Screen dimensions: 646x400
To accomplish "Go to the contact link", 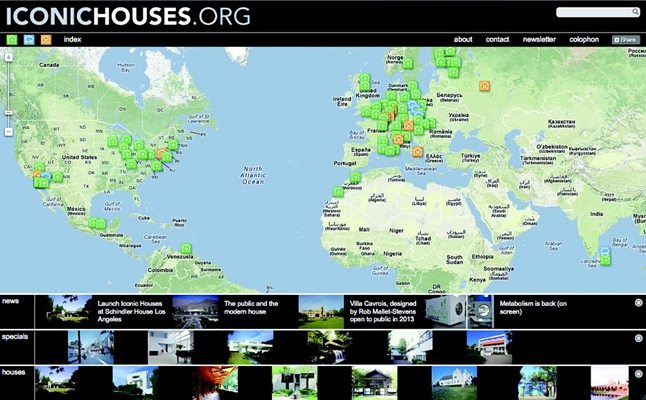I will [x=497, y=40].
